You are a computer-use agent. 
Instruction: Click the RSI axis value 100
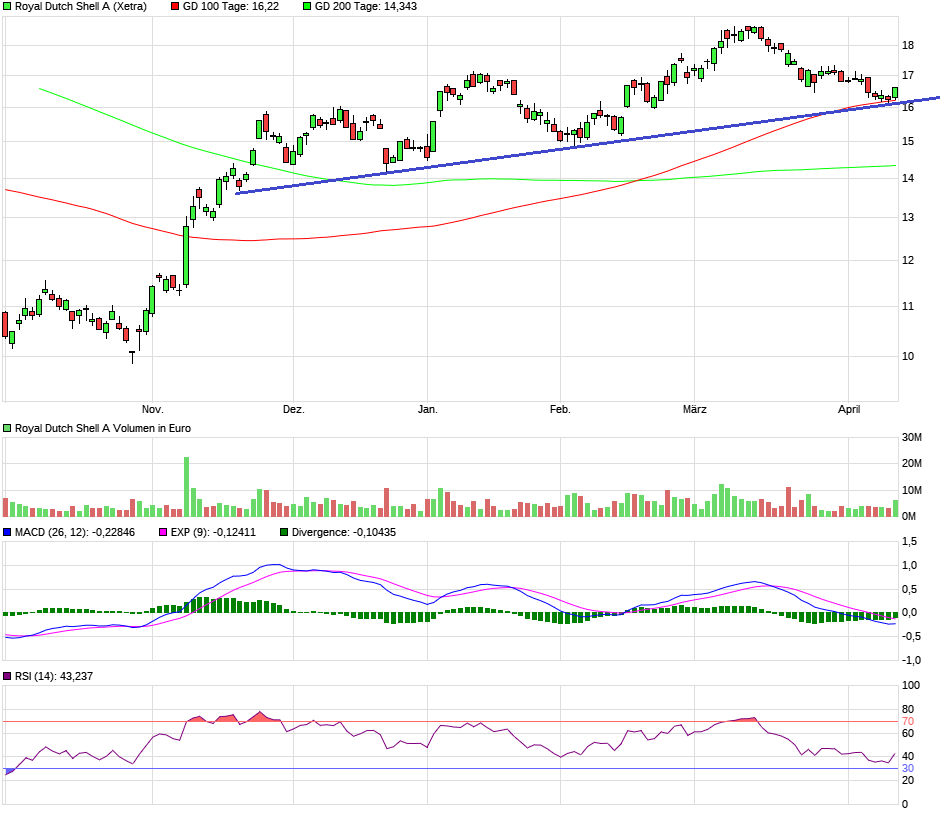click(x=911, y=686)
